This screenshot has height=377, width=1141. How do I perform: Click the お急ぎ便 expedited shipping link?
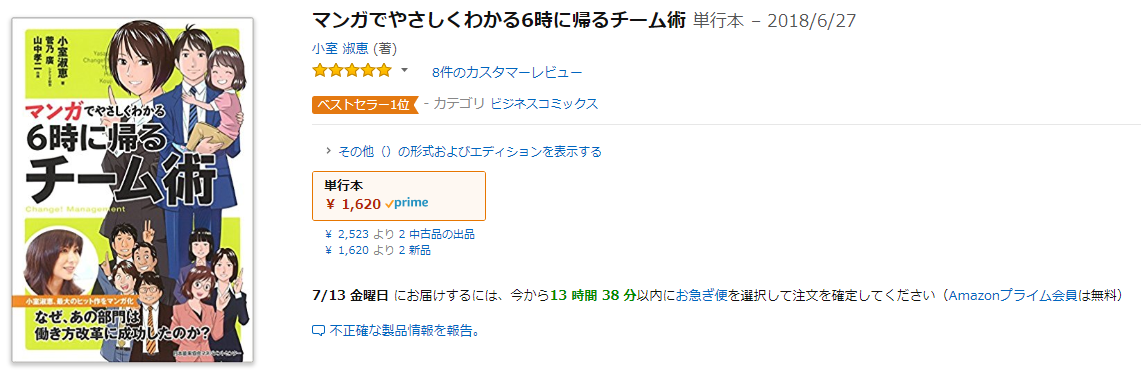pyautogui.click(x=702, y=295)
